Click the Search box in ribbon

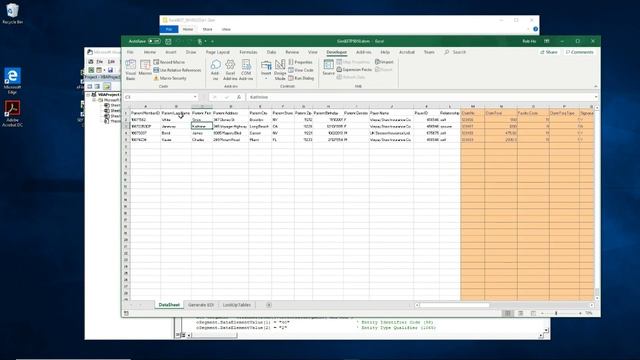(455, 52)
